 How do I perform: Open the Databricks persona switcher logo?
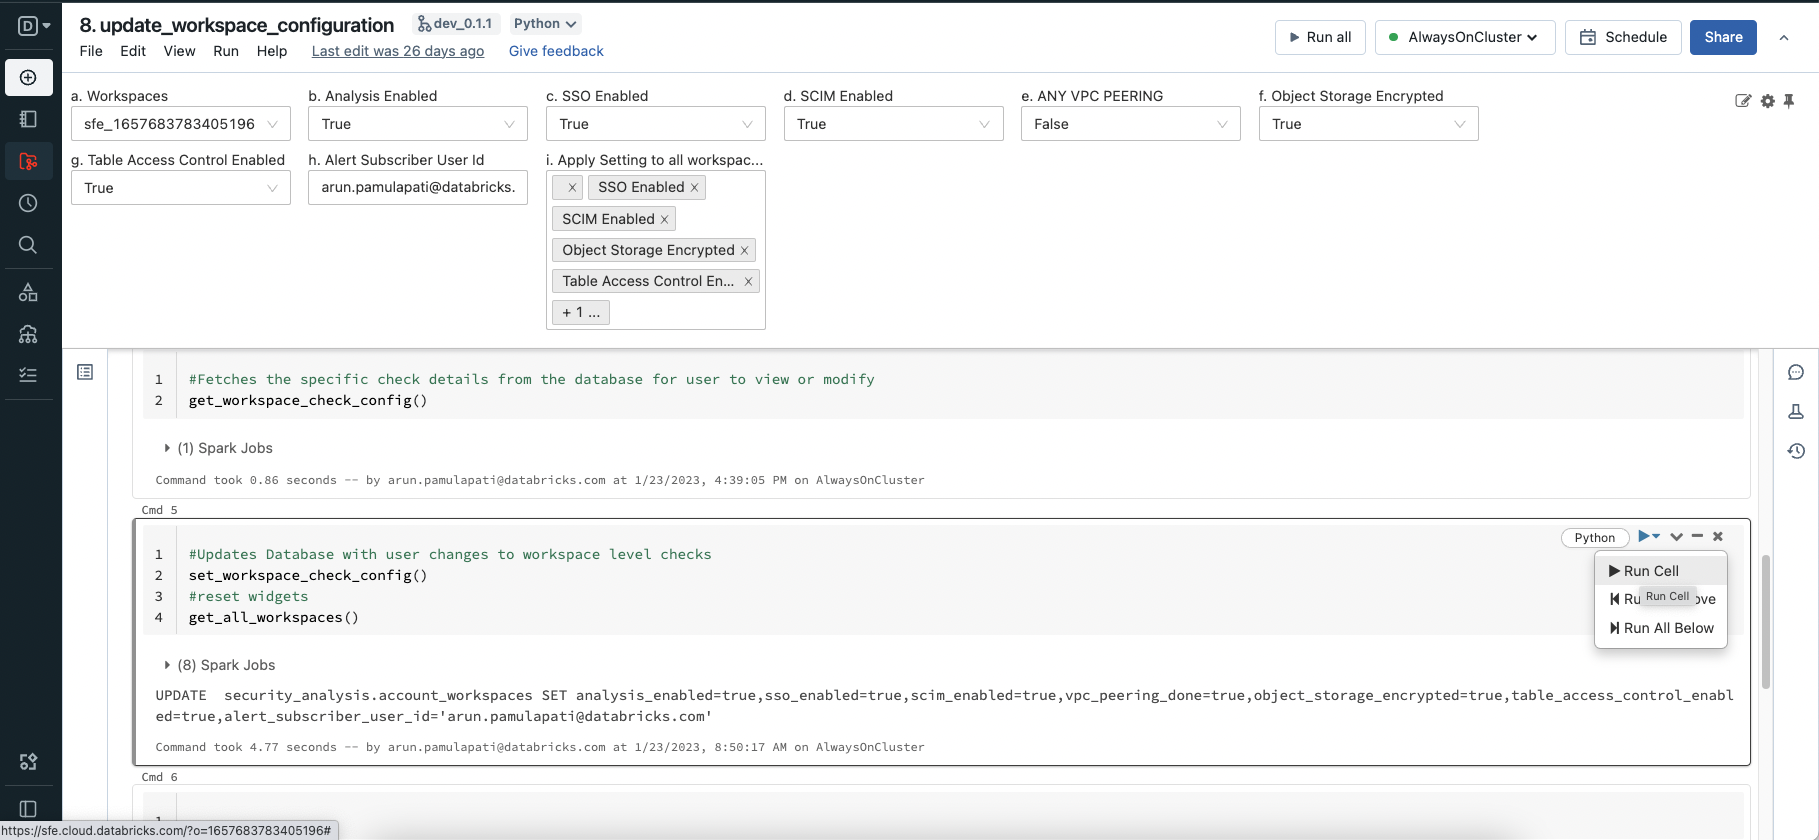34,26
